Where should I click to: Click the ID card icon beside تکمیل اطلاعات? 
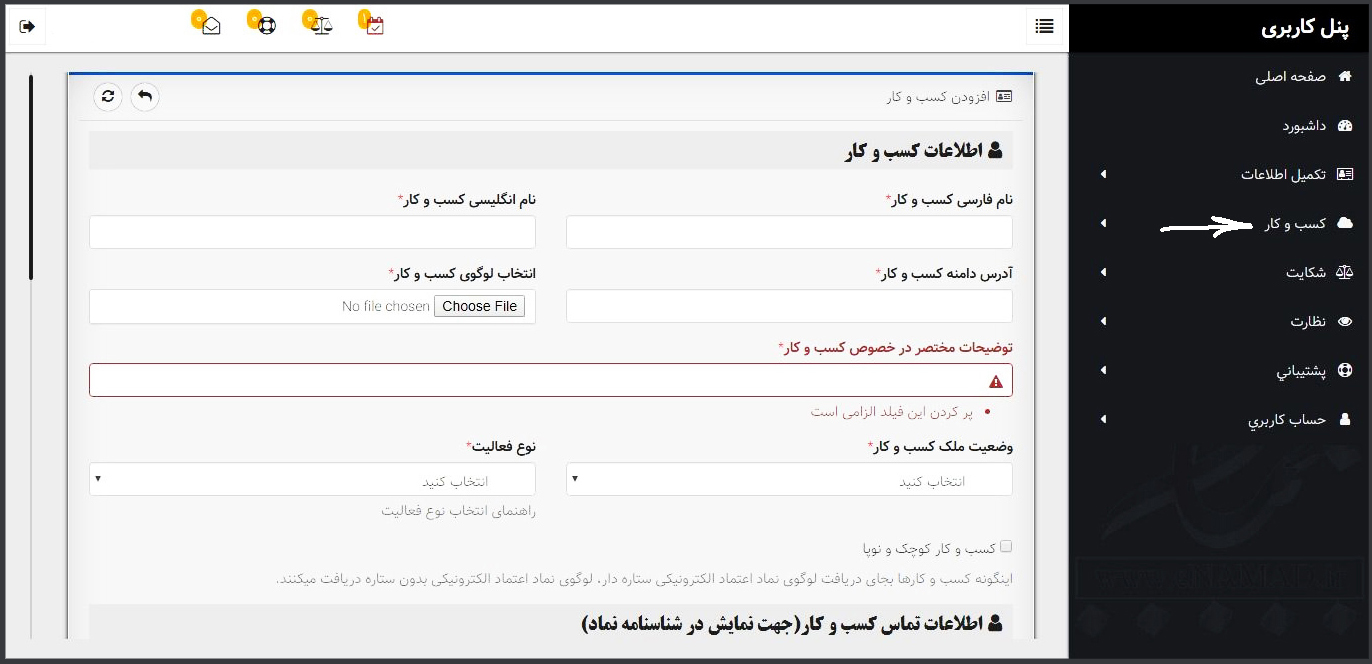(x=1344, y=174)
